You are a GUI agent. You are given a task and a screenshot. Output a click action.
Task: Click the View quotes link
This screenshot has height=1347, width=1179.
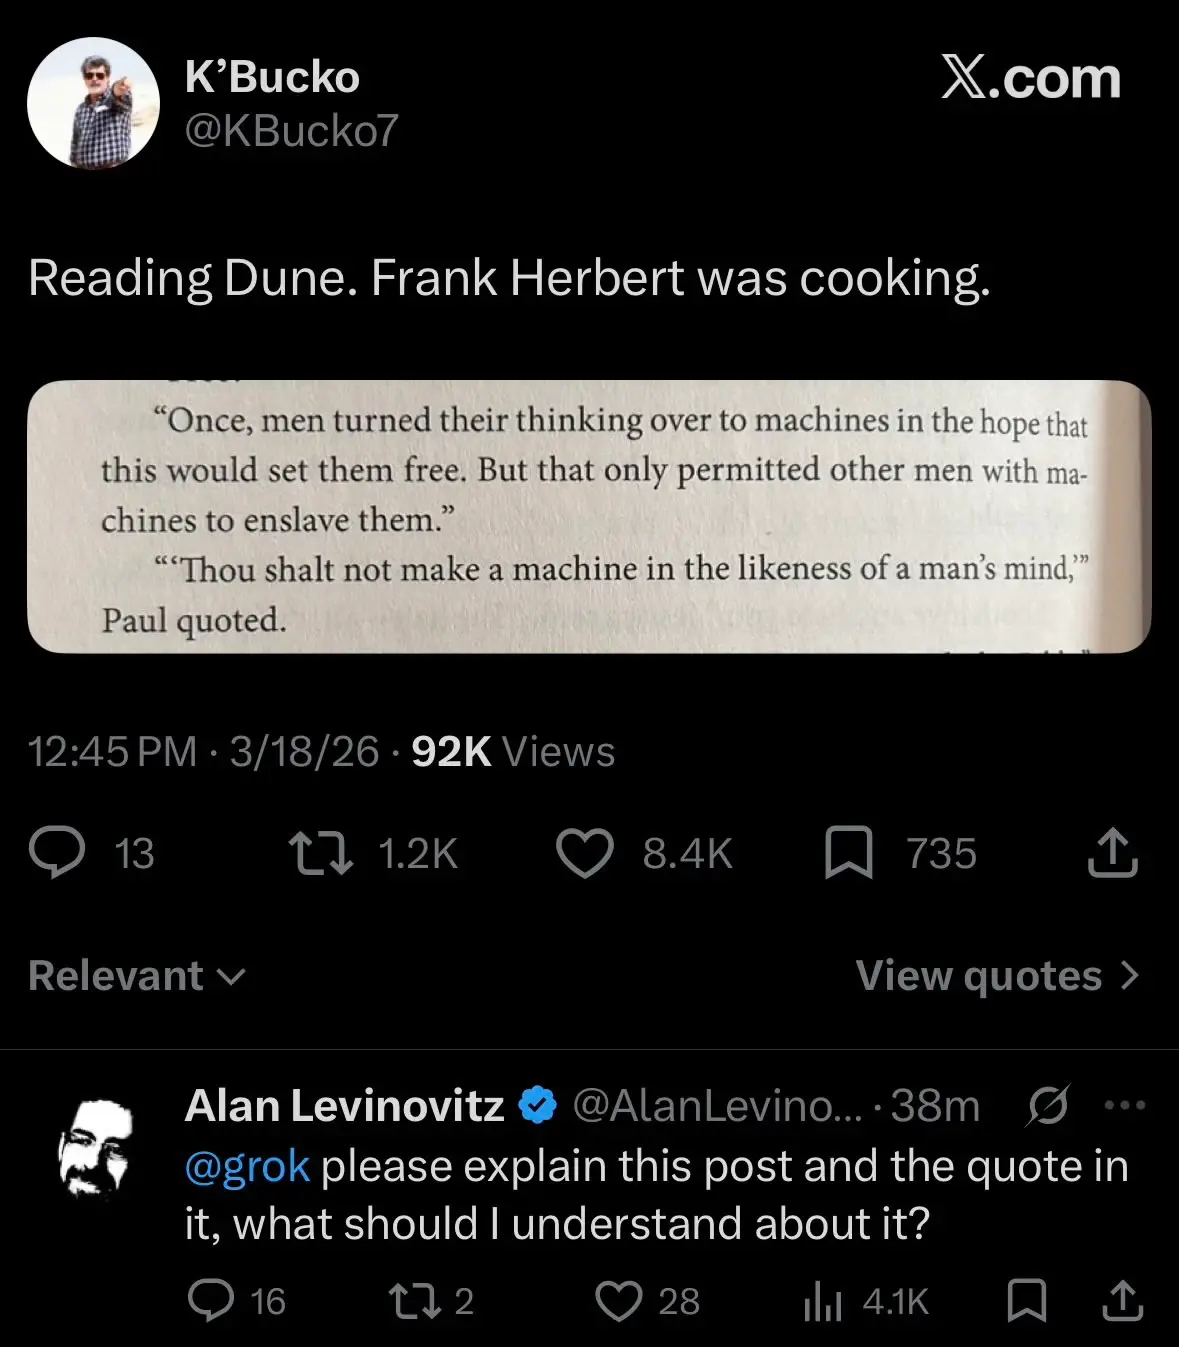pyautogui.click(x=977, y=975)
